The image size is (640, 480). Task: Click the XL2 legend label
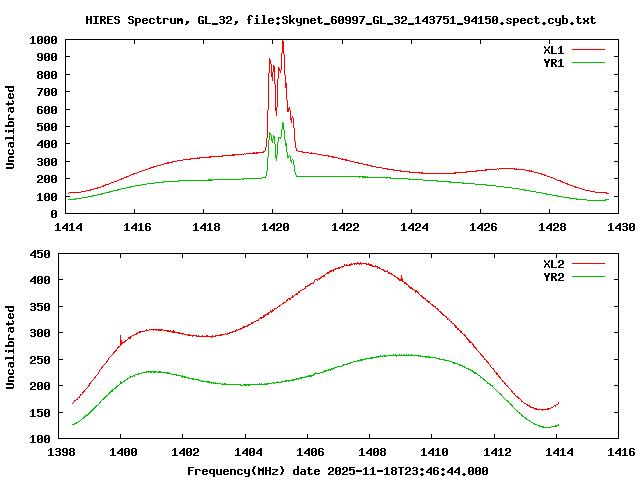[x=553, y=264]
